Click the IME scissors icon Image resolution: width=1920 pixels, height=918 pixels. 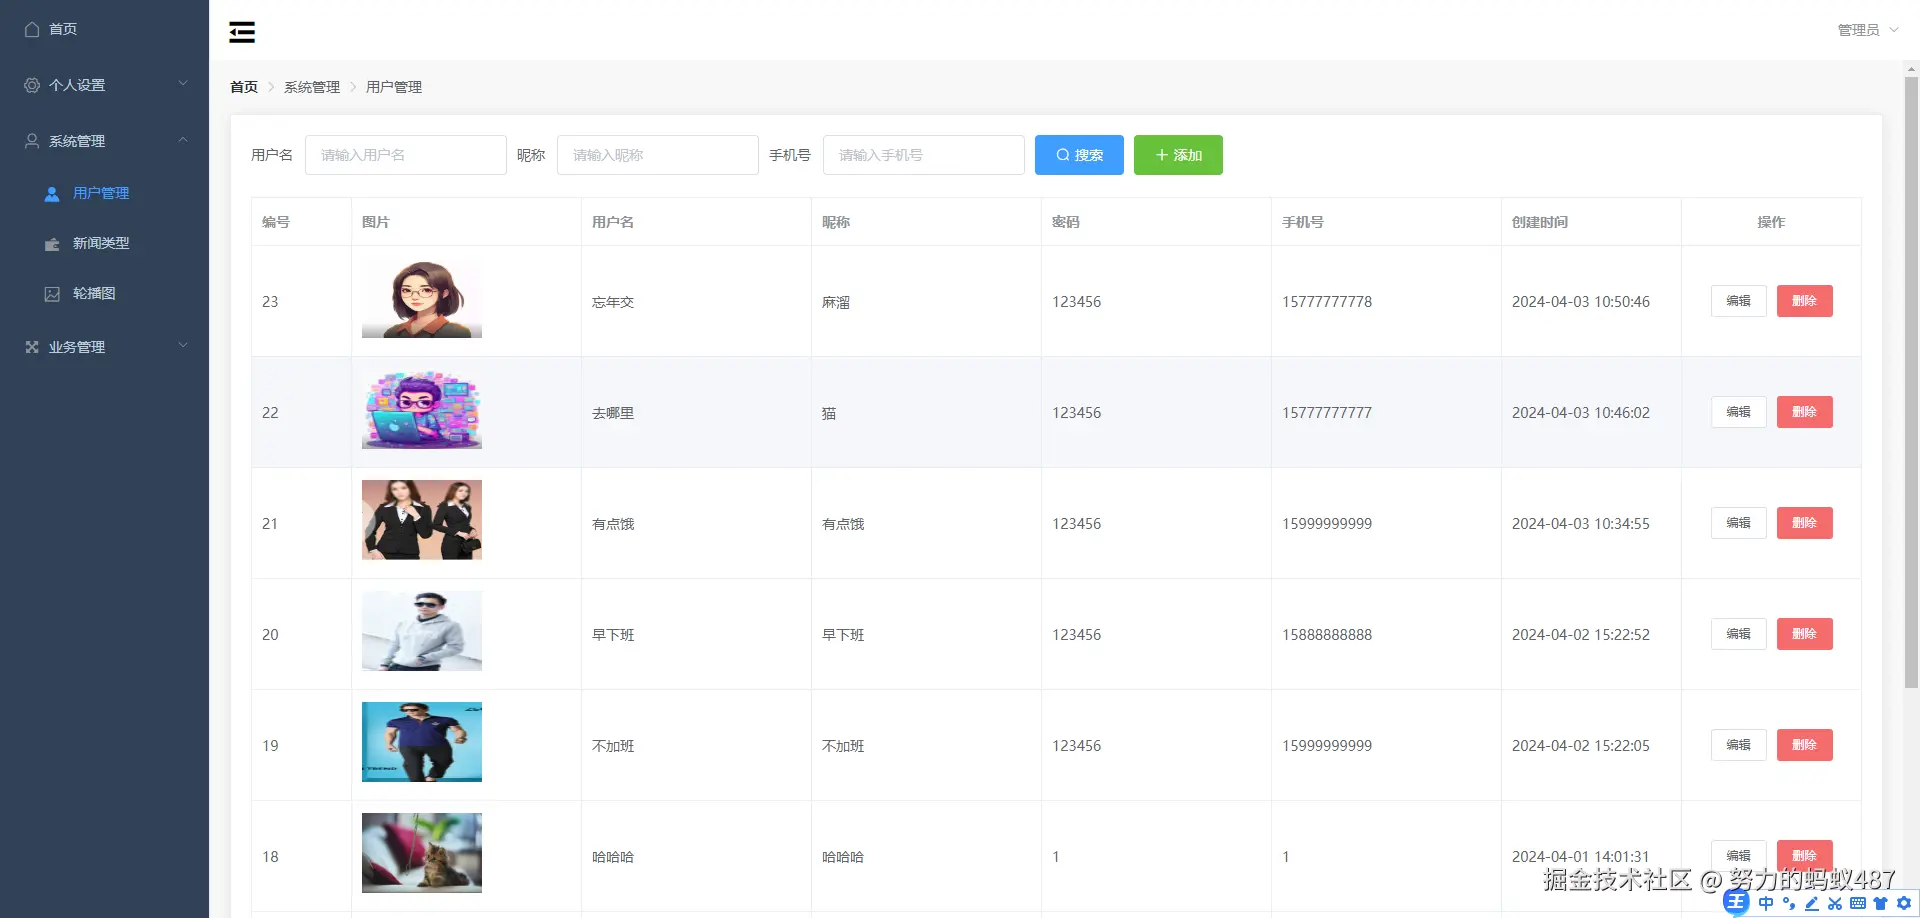[1835, 903]
